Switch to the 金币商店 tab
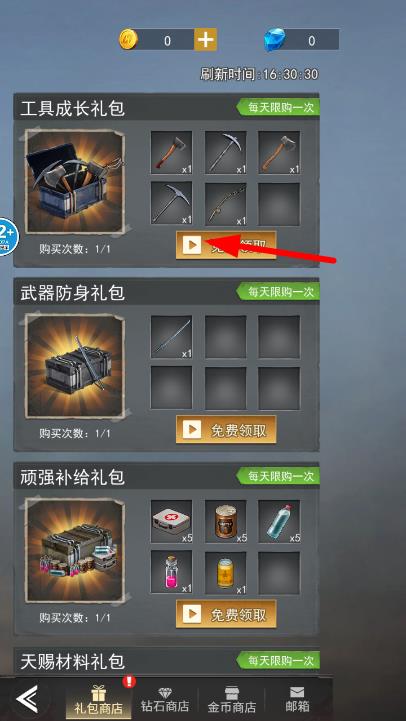The width and height of the screenshot is (406, 721). click(x=232, y=699)
